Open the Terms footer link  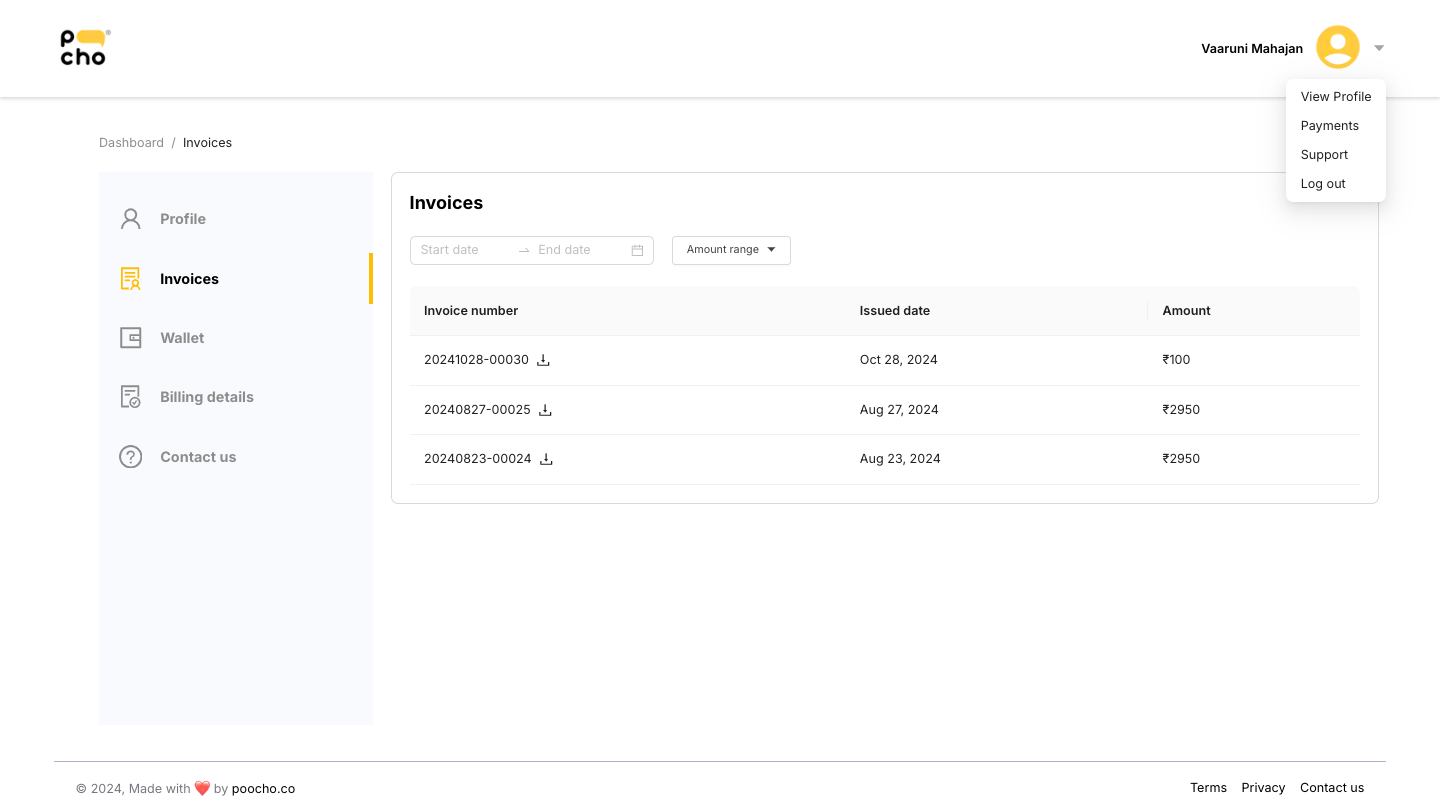tap(1208, 788)
